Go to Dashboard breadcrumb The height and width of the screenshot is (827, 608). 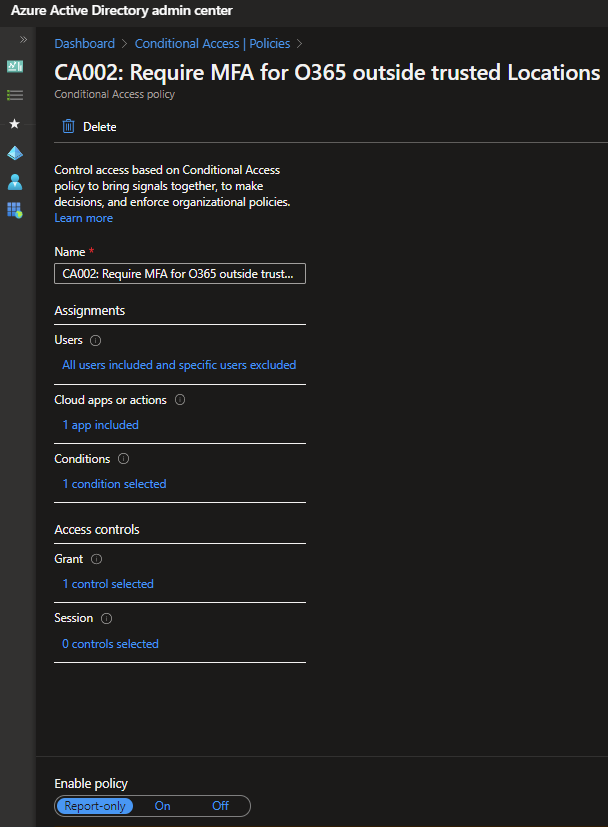(x=85, y=44)
